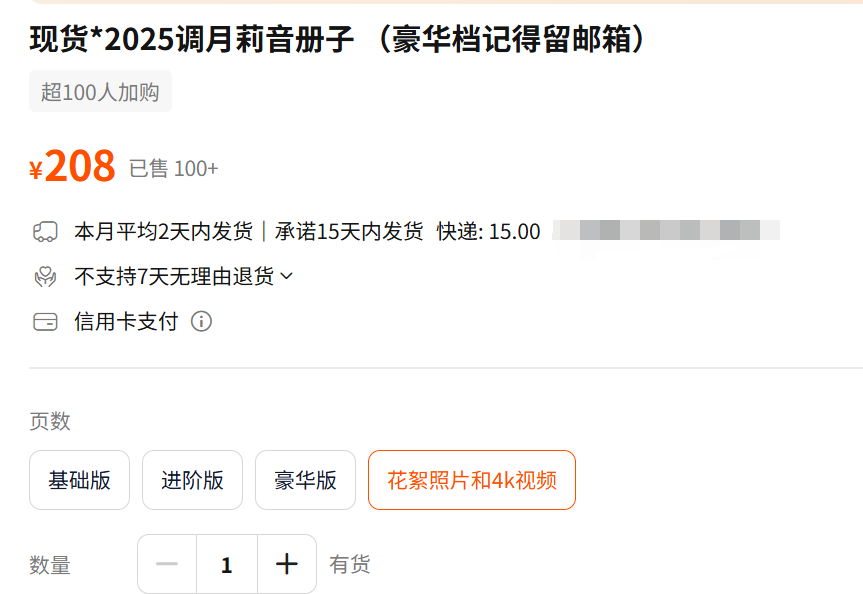This screenshot has height=594, width=863.
Task: Click the credit card icon
Action: pos(45,322)
